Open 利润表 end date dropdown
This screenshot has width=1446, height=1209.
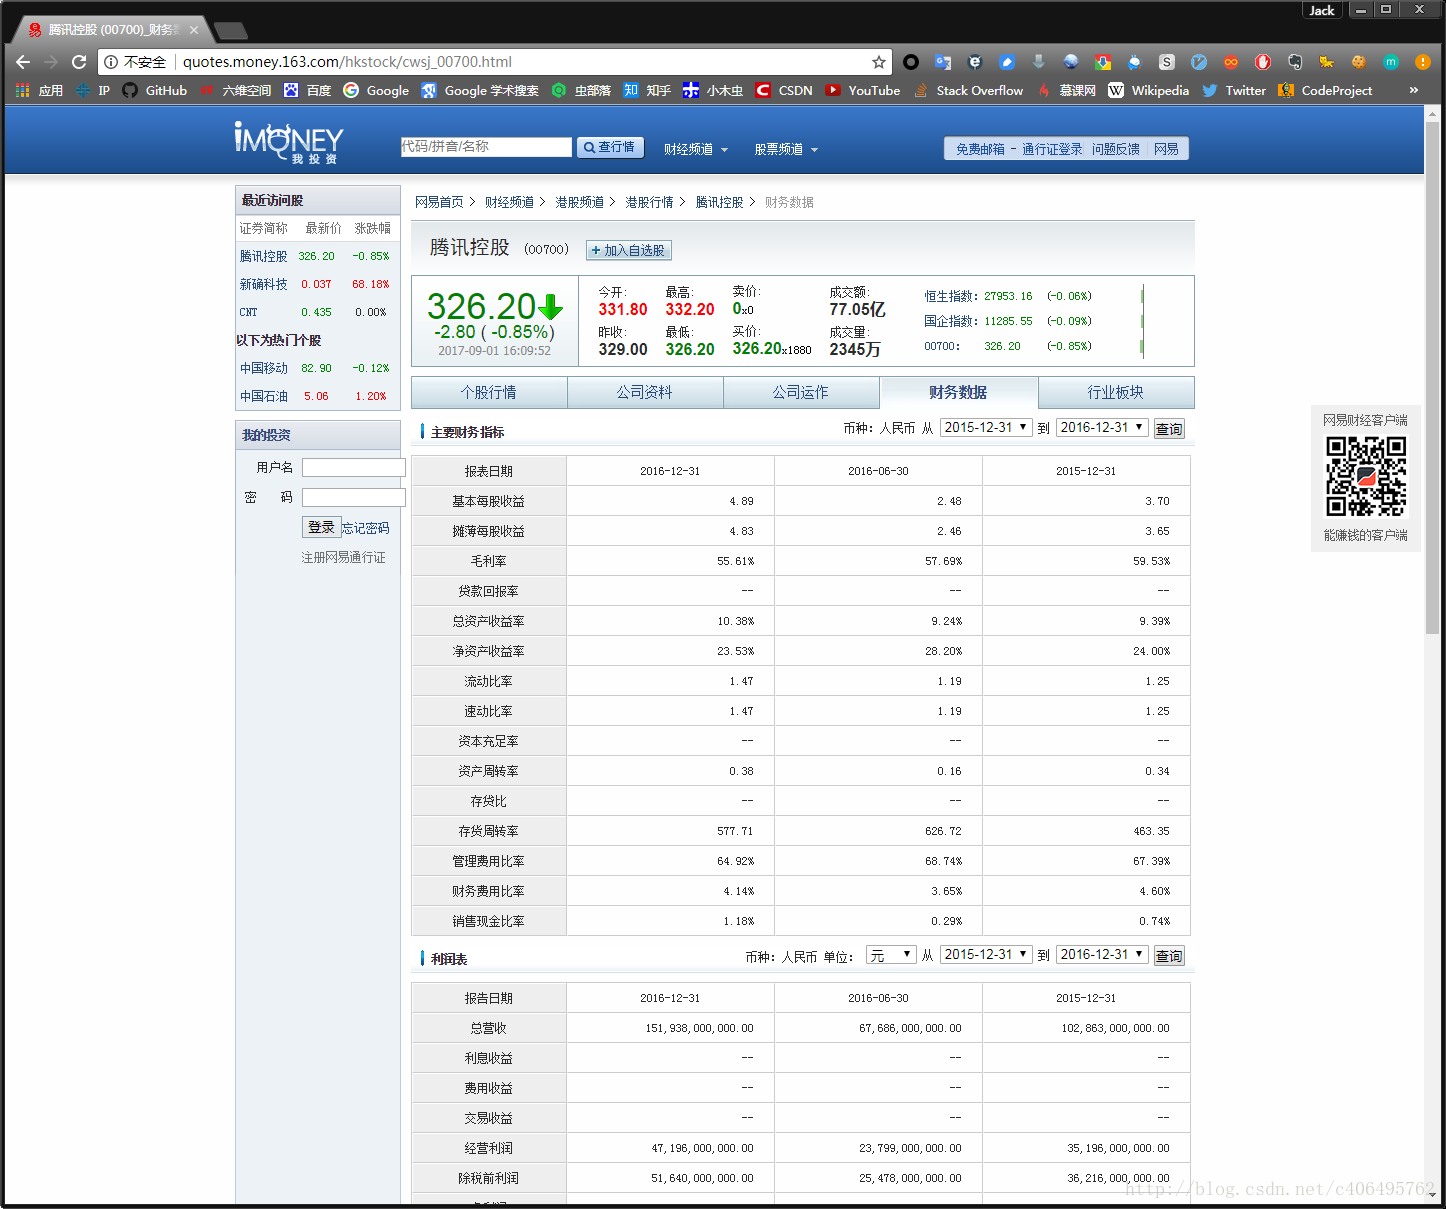coord(1102,955)
